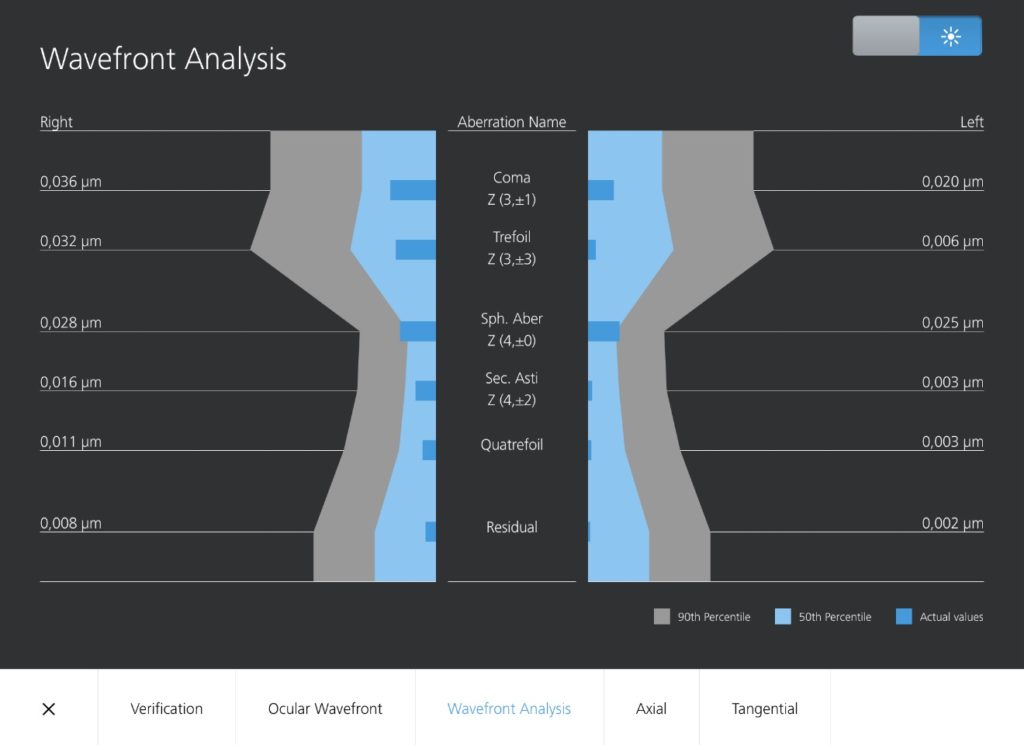Viewport: 1024px width, 745px height.
Task: Switch to the Axial tab
Action: [x=651, y=709]
